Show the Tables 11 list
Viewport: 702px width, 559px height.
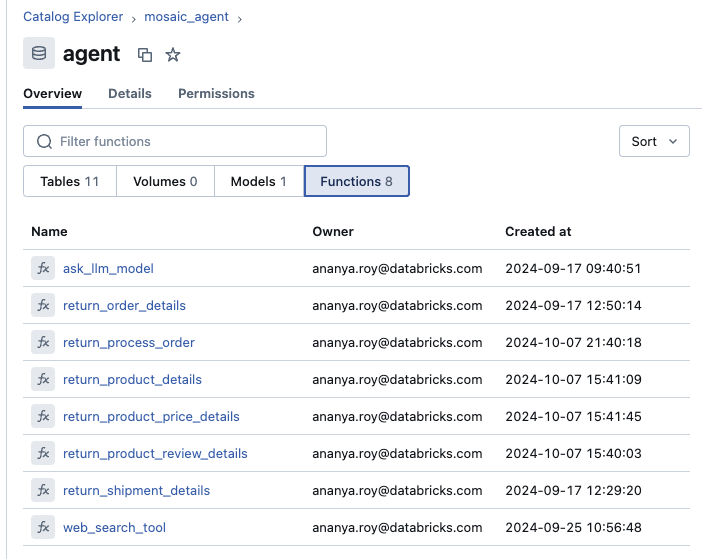(x=69, y=181)
